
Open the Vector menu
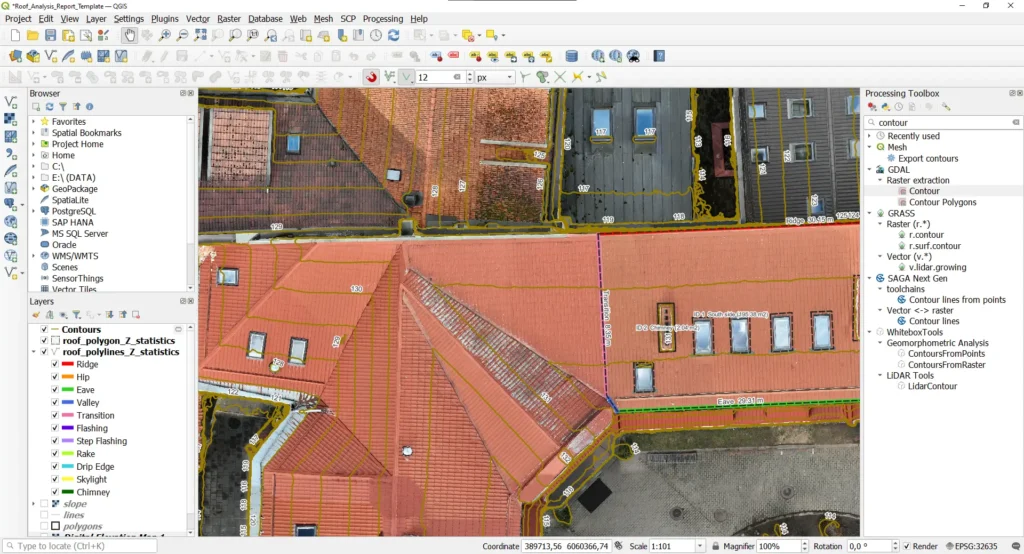point(198,19)
